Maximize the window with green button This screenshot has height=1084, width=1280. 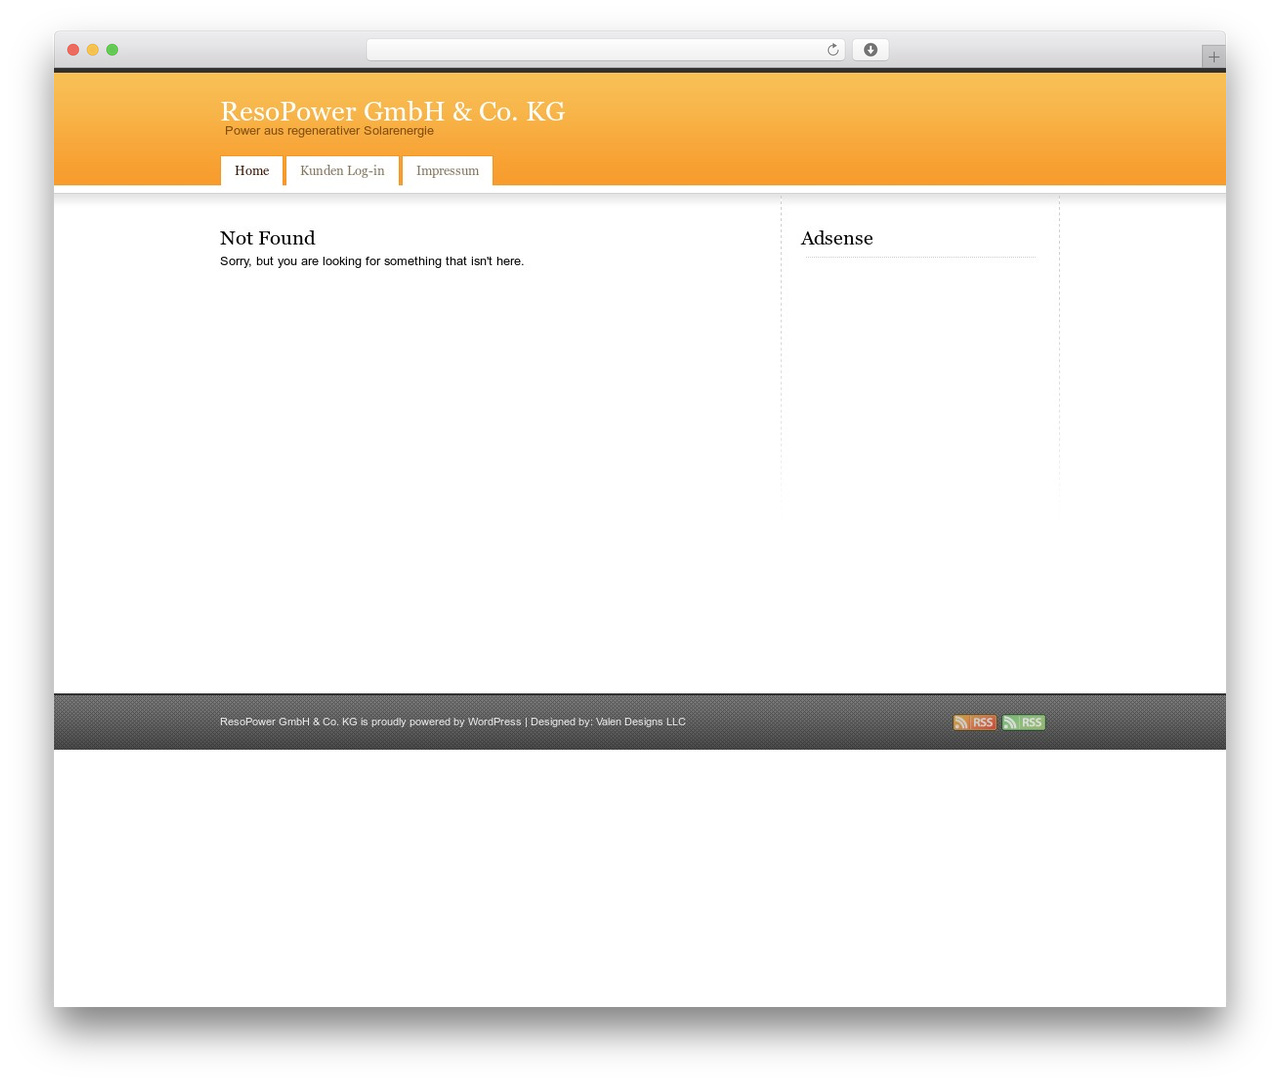(112, 50)
